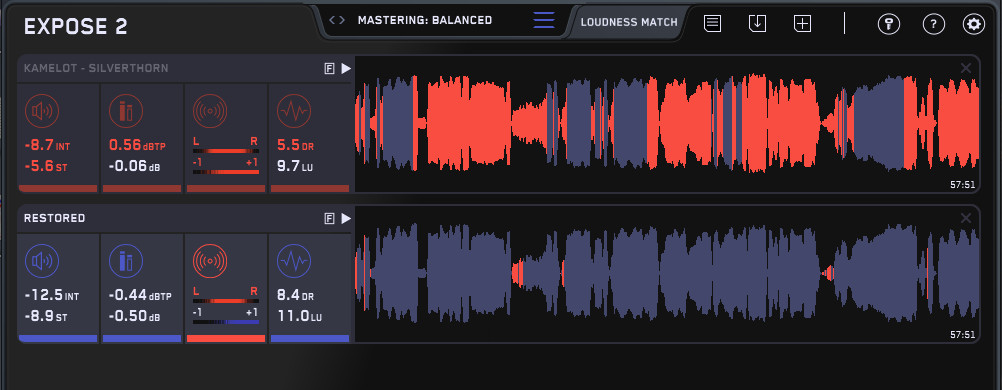Click the Kamelot track -1/+1 correlation meter
Image resolution: width=1002 pixels, height=390 pixels.
pyautogui.click(x=226, y=172)
